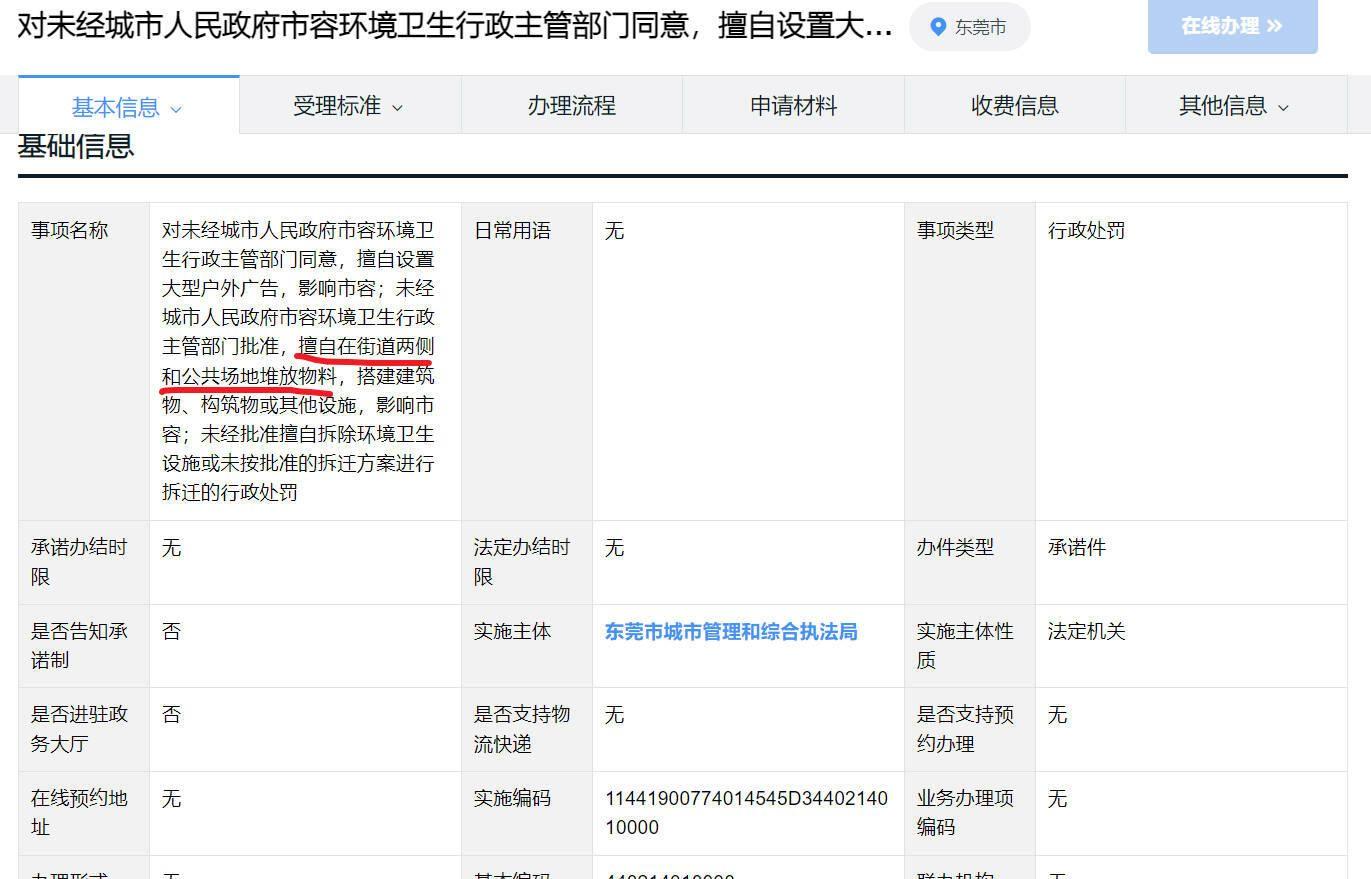Click the double-arrow icon on 在线办理
Image resolution: width=1371 pixels, height=879 pixels.
pyautogui.click(x=1274, y=27)
